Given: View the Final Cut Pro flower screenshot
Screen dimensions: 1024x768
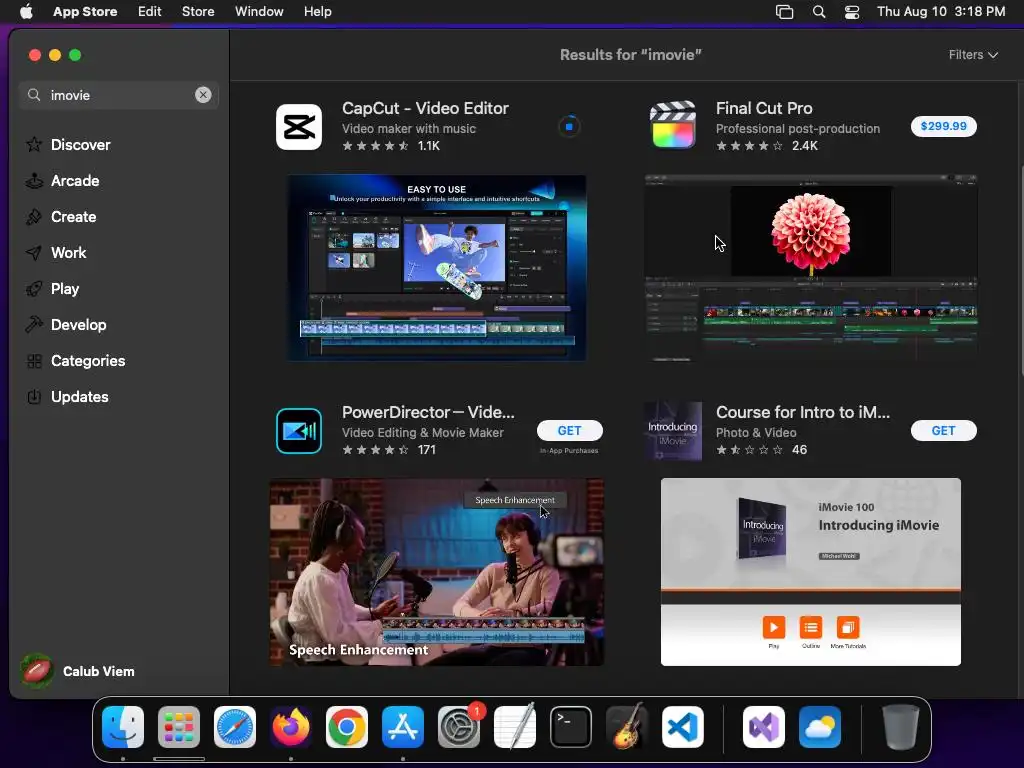Looking at the screenshot, I should tap(810, 268).
